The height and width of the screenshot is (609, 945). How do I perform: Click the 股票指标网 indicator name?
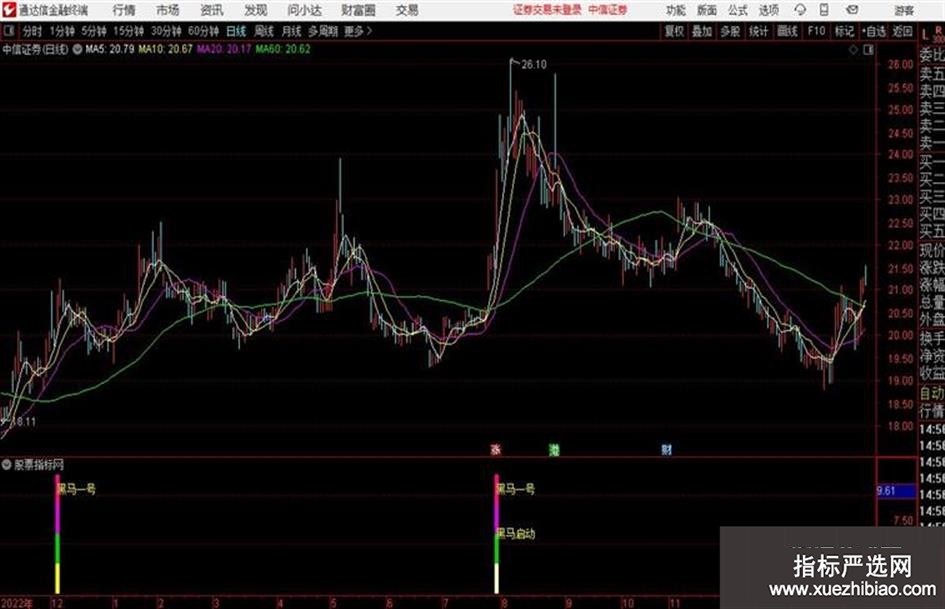pos(39,465)
